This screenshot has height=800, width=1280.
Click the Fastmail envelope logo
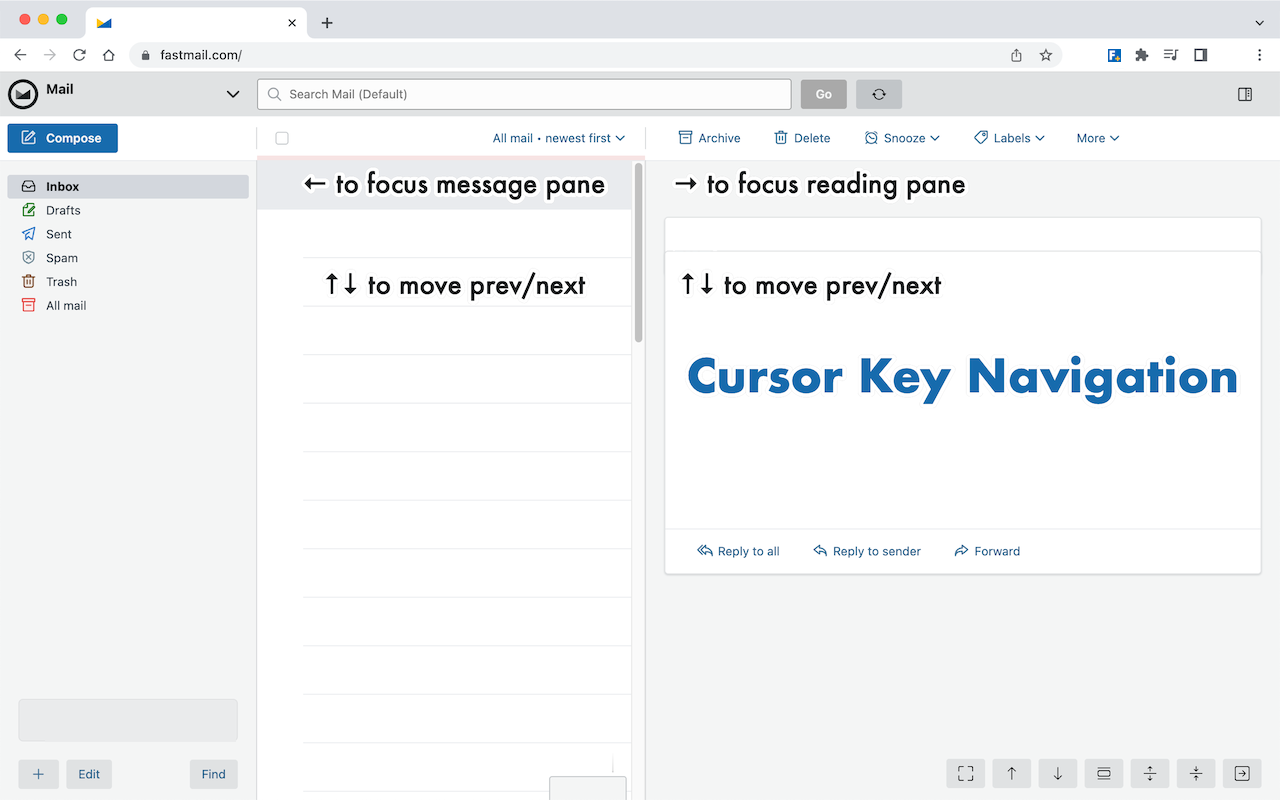click(x=22, y=93)
